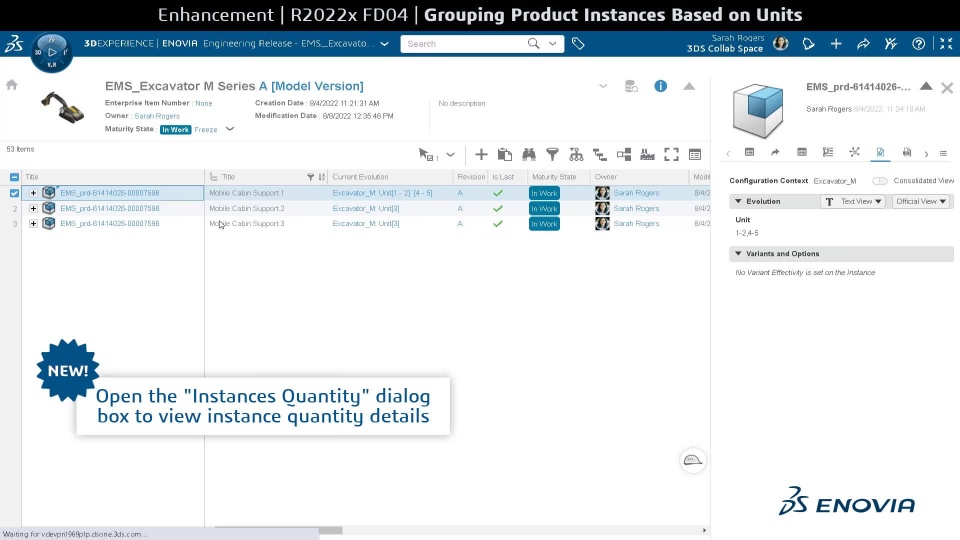Expand the row of Mobile Cabin Support 2

click(33, 208)
